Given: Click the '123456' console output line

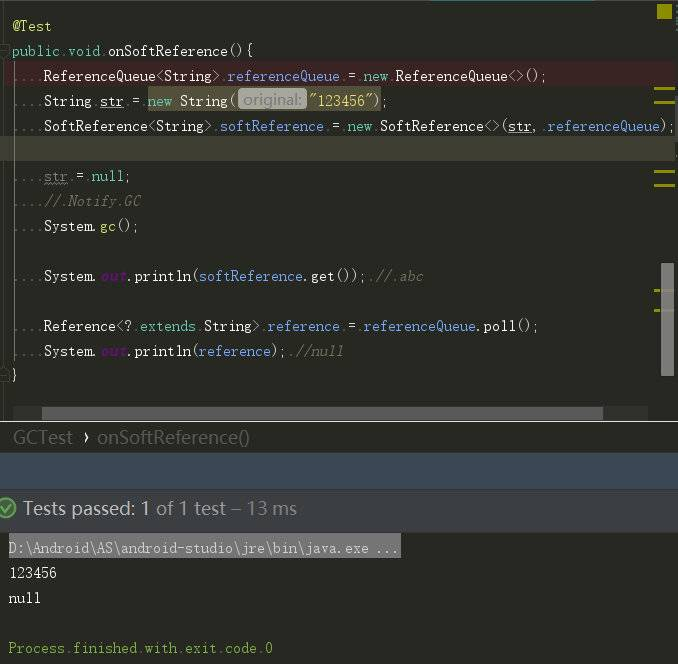Looking at the screenshot, I should tap(33, 573).
